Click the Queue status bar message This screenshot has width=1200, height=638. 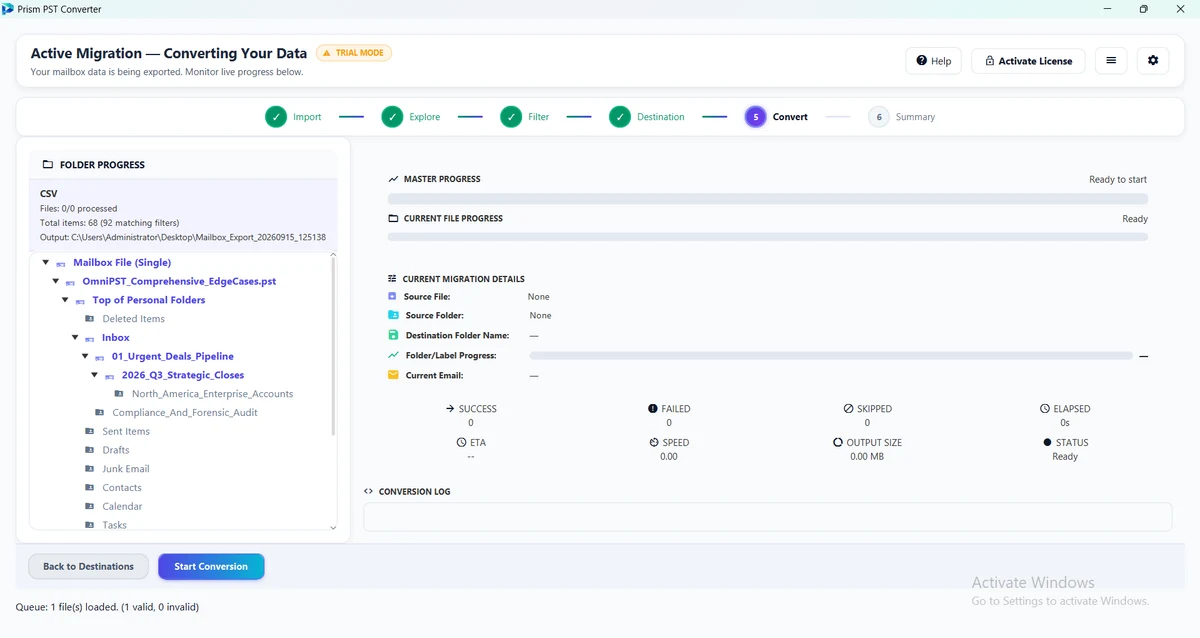click(108, 607)
